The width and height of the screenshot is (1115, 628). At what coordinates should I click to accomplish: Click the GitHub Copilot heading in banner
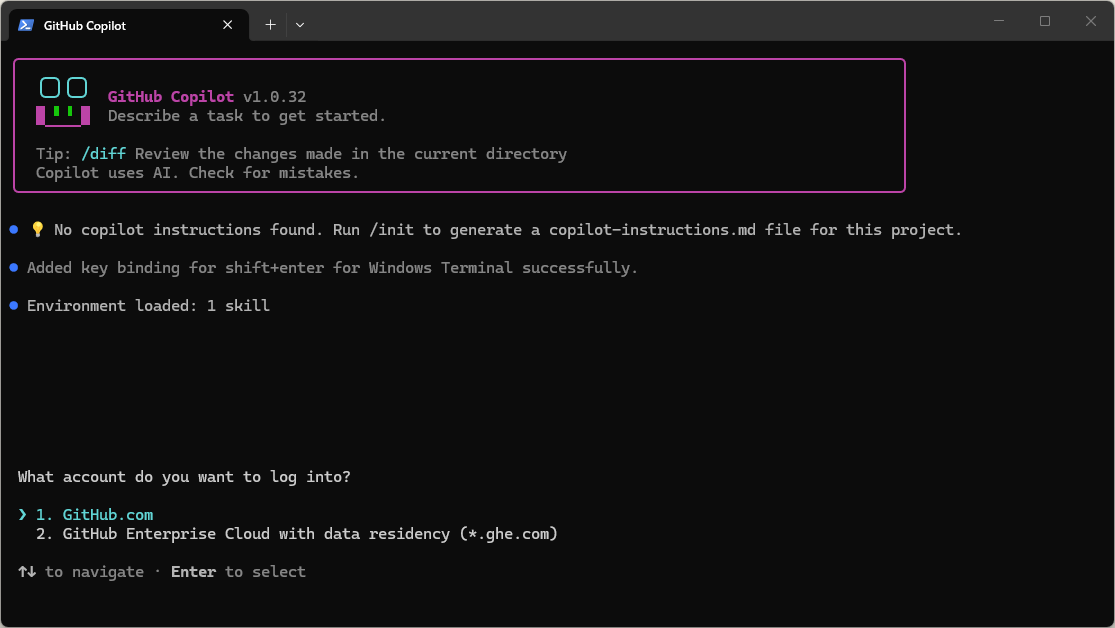(170, 97)
